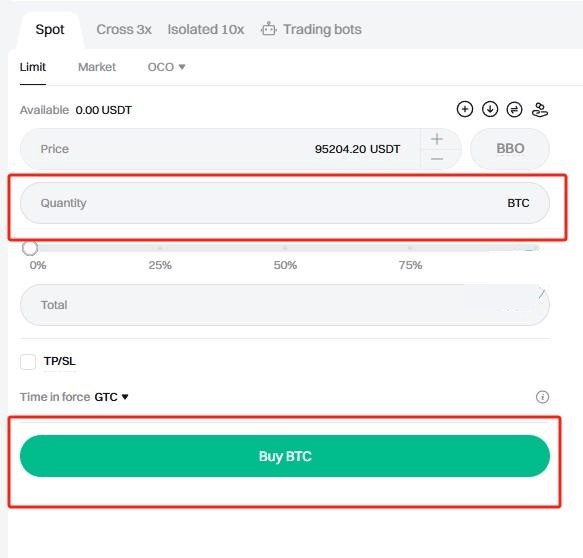
Task: Click the transfer arrows circle icon
Action: coord(515,110)
